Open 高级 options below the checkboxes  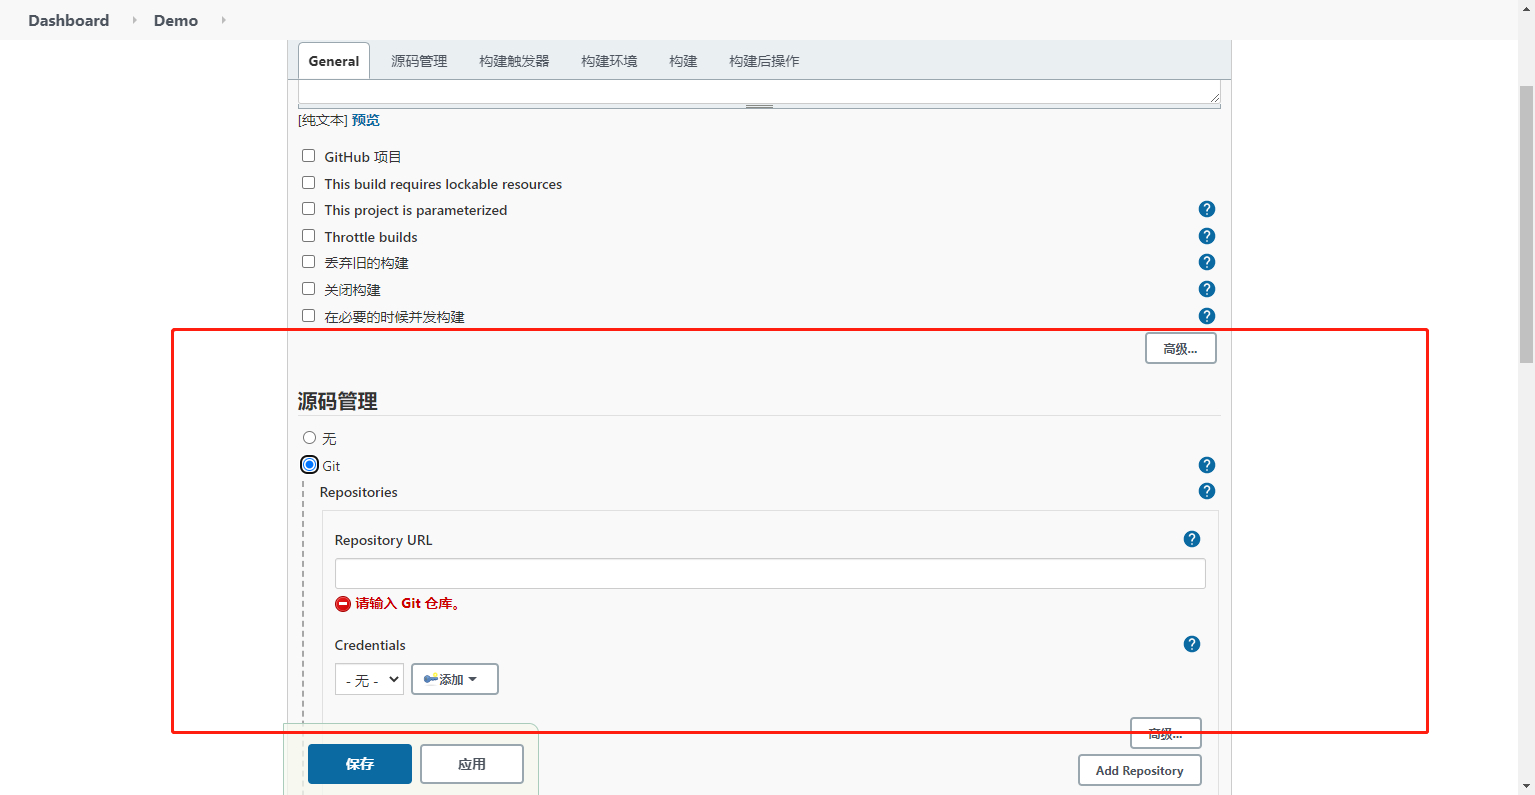pyautogui.click(x=1181, y=349)
